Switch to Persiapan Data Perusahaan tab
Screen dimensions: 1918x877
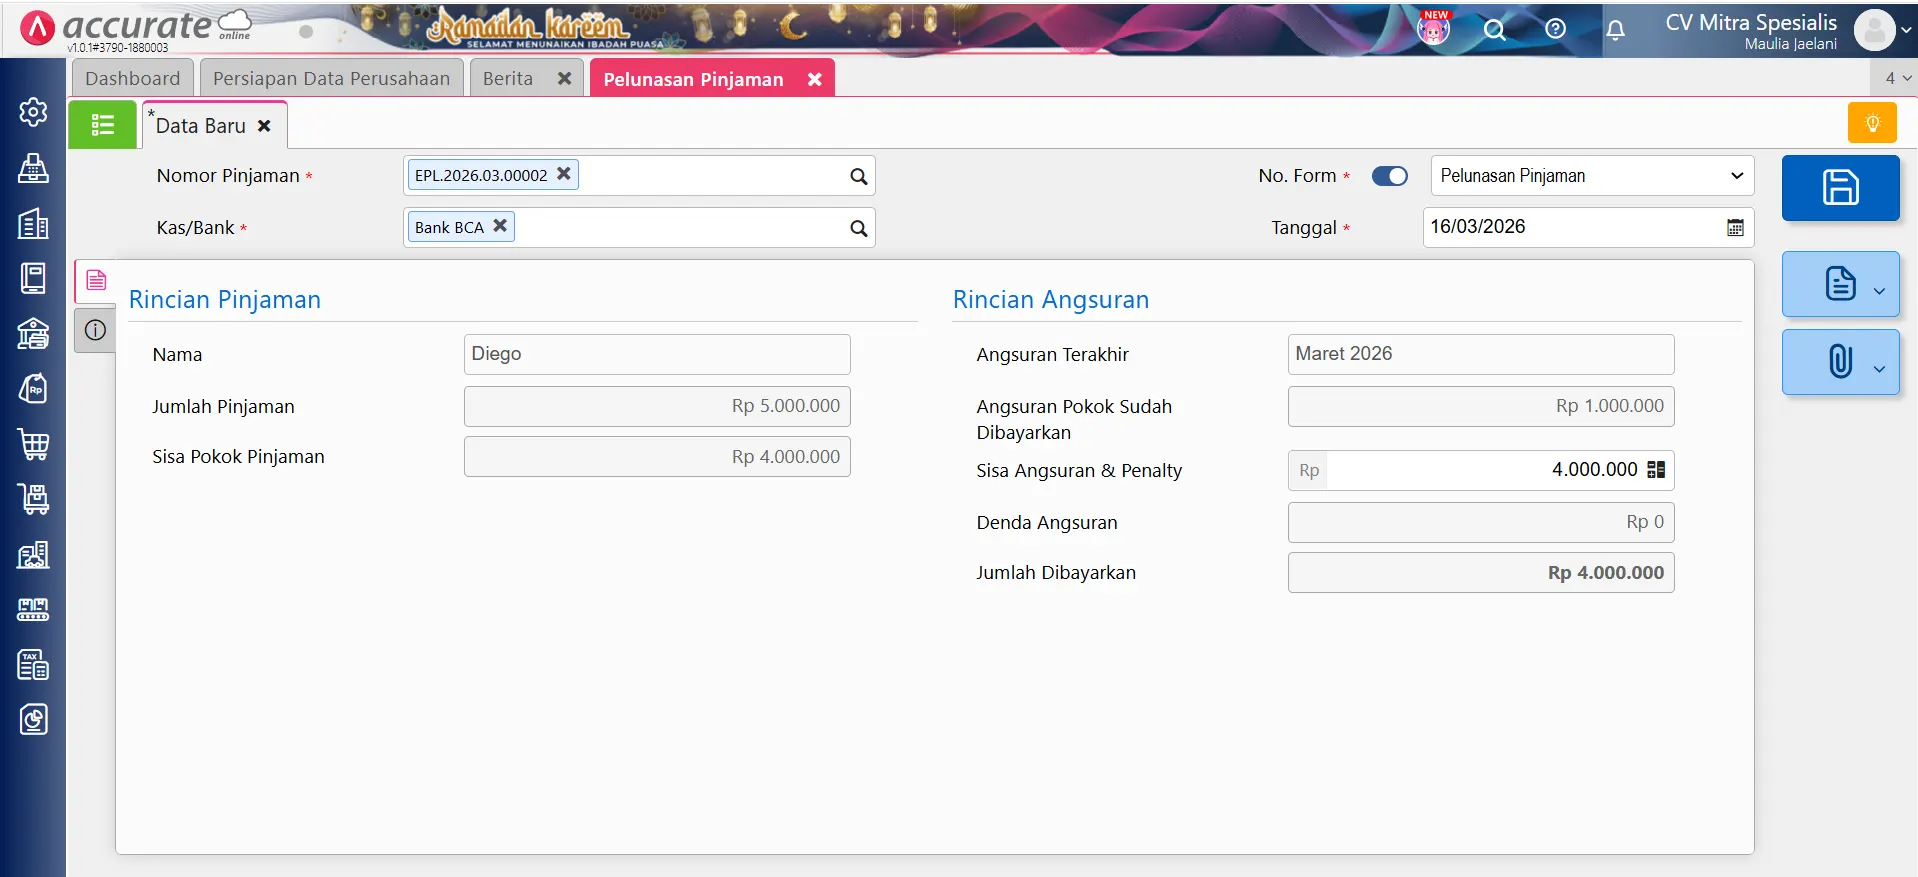(x=331, y=78)
